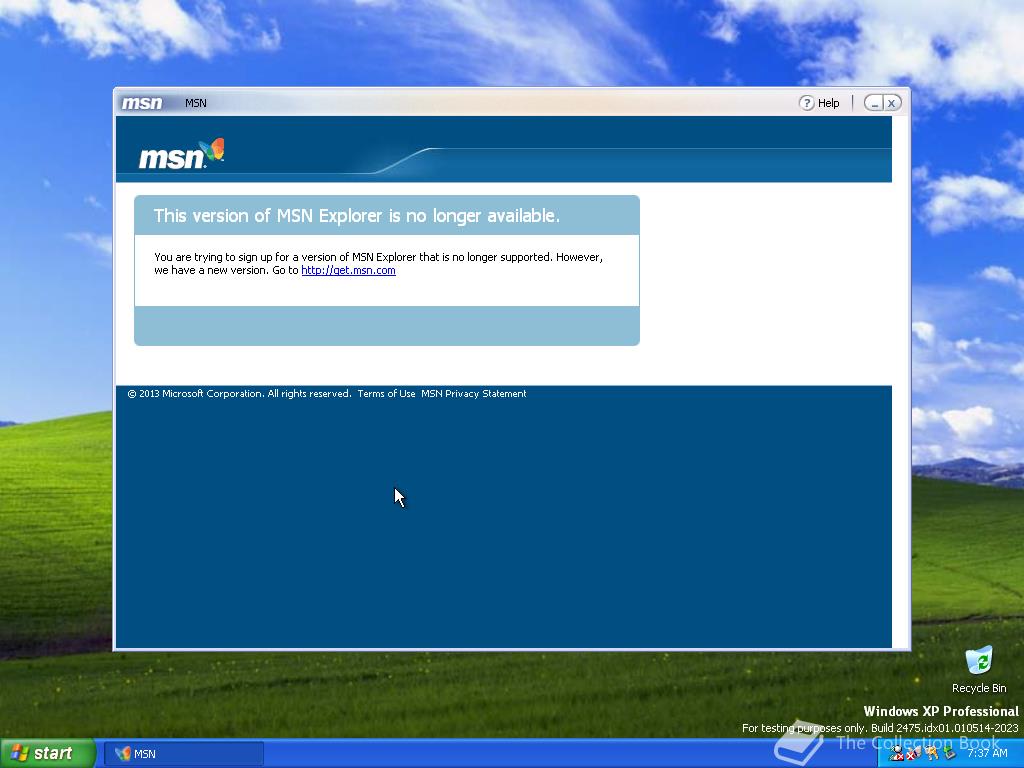Open the Windows Start menu
1024x768 pixels.
coord(48,754)
